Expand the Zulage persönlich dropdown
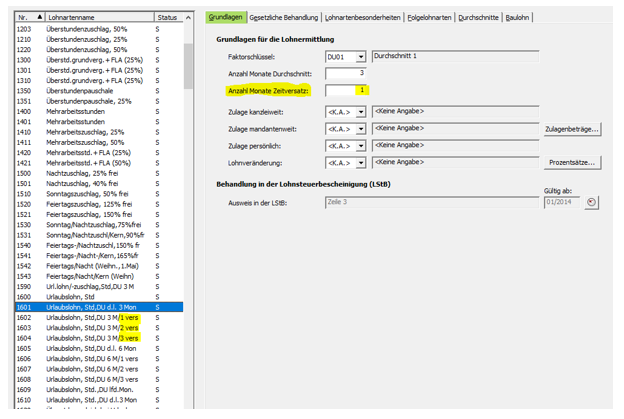The height and width of the screenshot is (419, 624). [360, 145]
